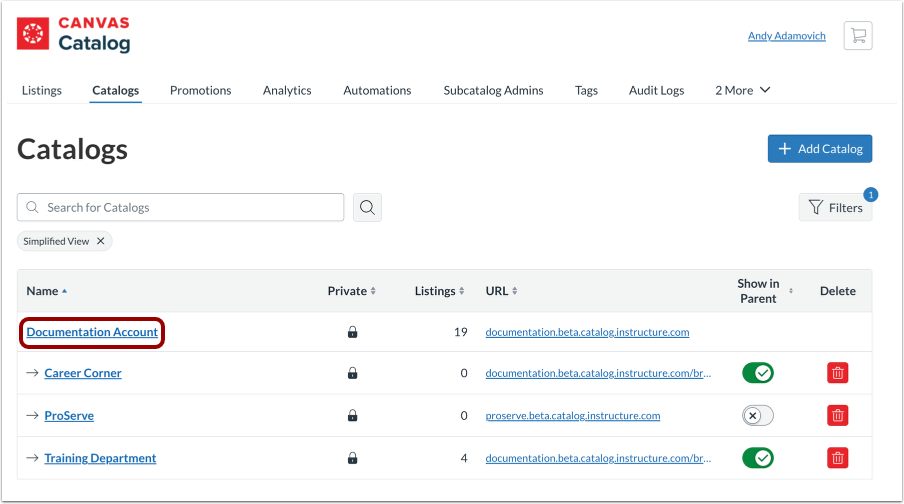This screenshot has height=504, width=904.
Task: Delete the Career Corner catalog
Action: tap(838, 373)
